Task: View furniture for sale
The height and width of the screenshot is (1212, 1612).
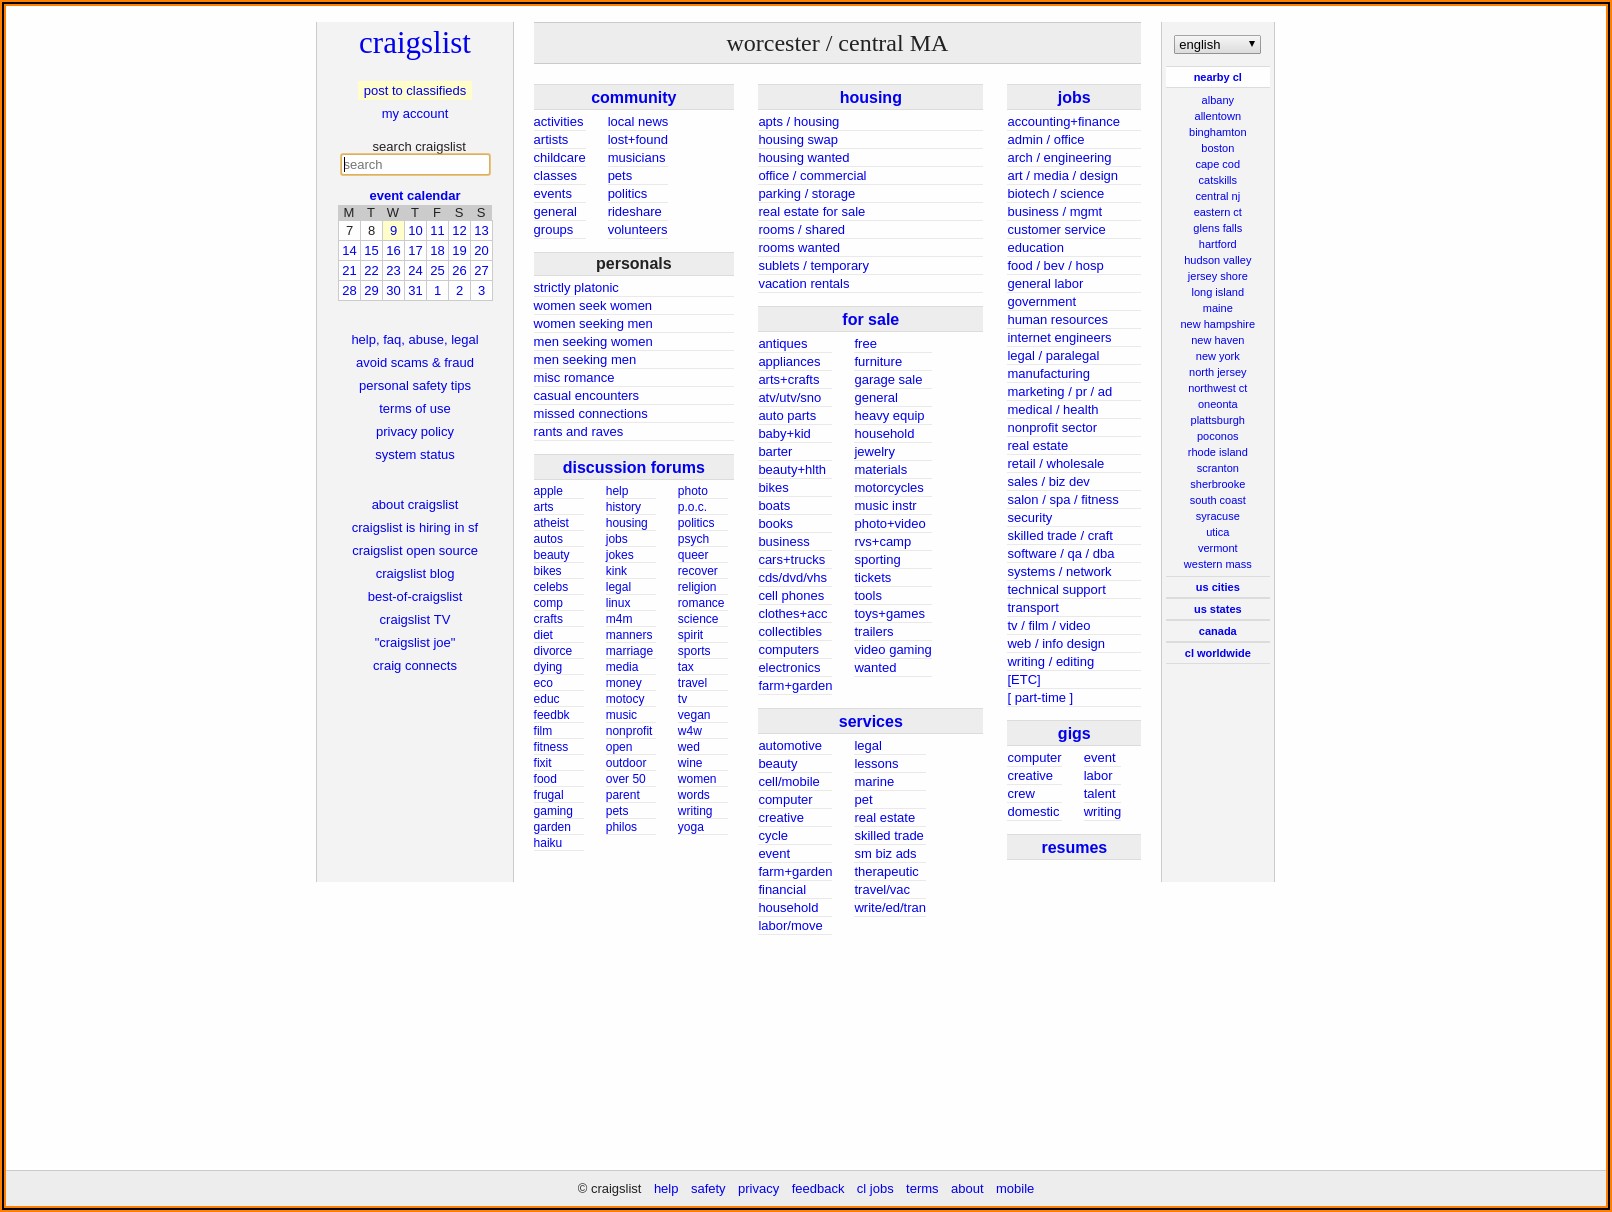Action: point(878,361)
